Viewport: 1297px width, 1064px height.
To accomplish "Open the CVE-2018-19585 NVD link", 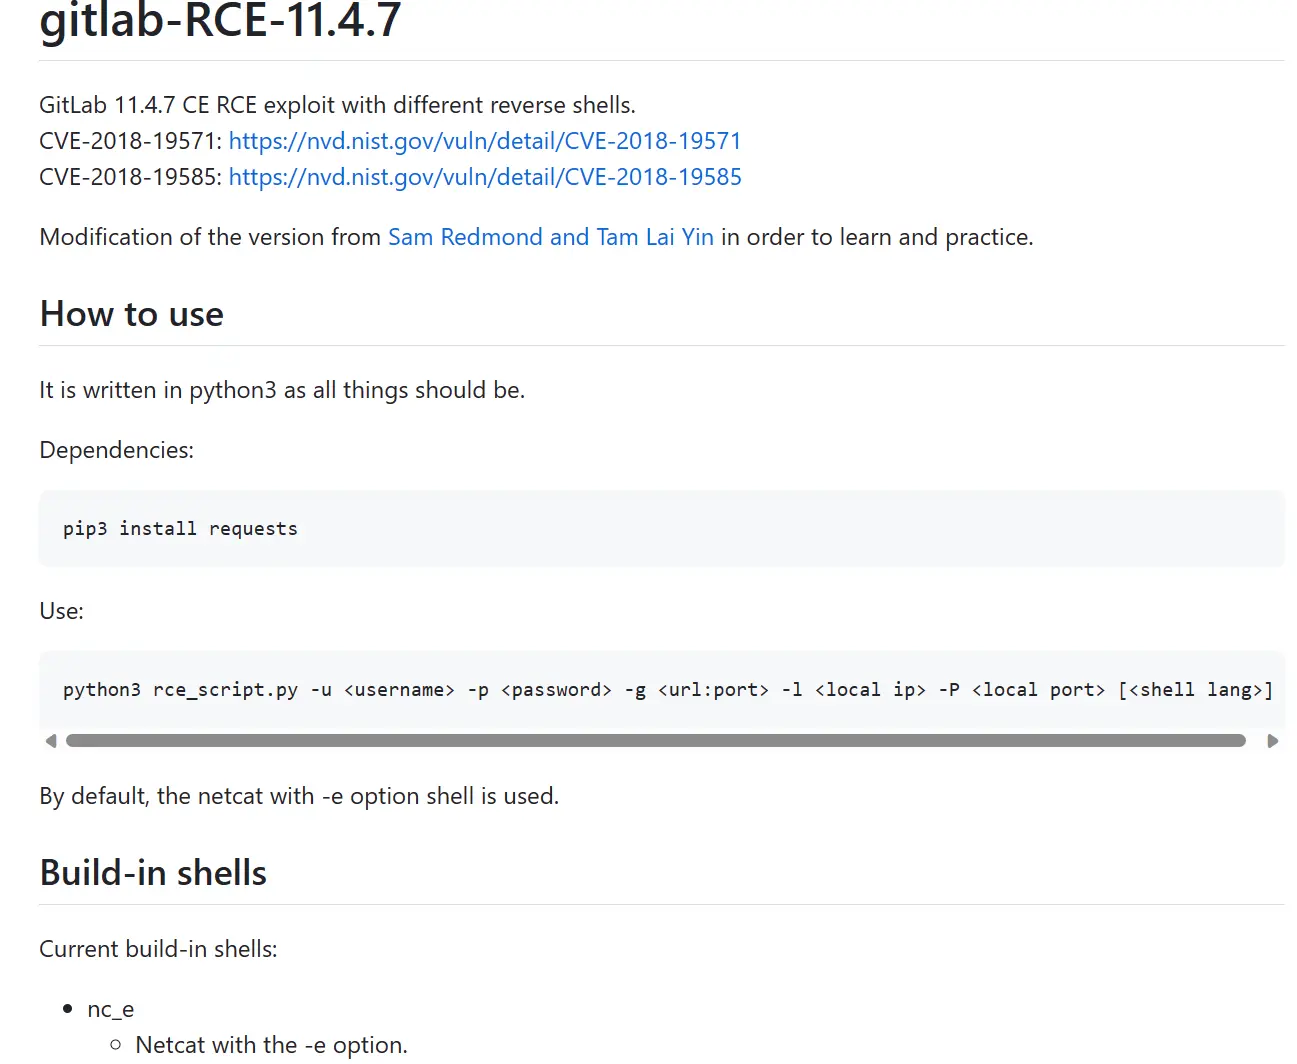I will (485, 177).
